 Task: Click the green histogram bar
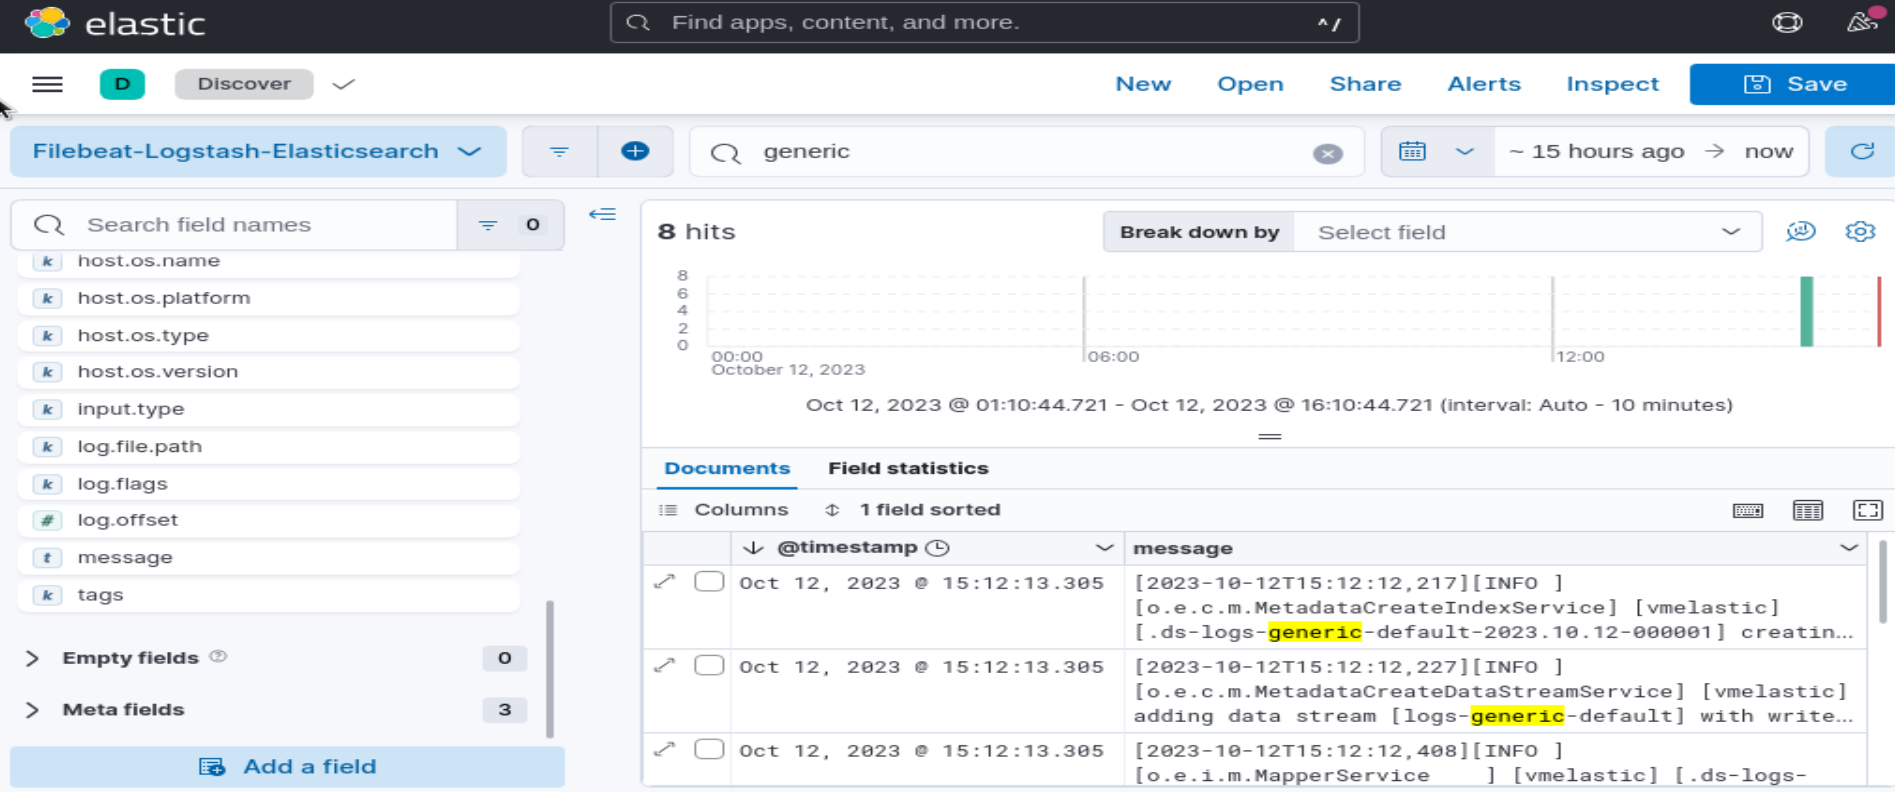pos(1806,312)
